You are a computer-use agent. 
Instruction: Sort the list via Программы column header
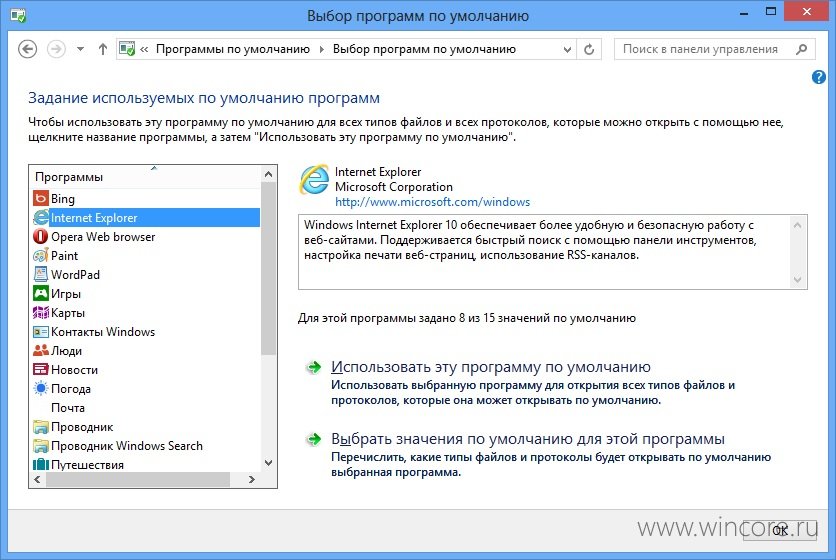146,177
